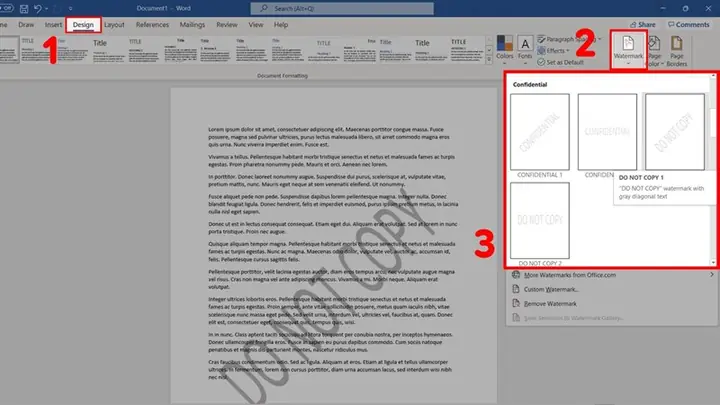Viewport: 720px width, 405px height.
Task: Open the Watermark dropdown button
Action: click(x=629, y=51)
